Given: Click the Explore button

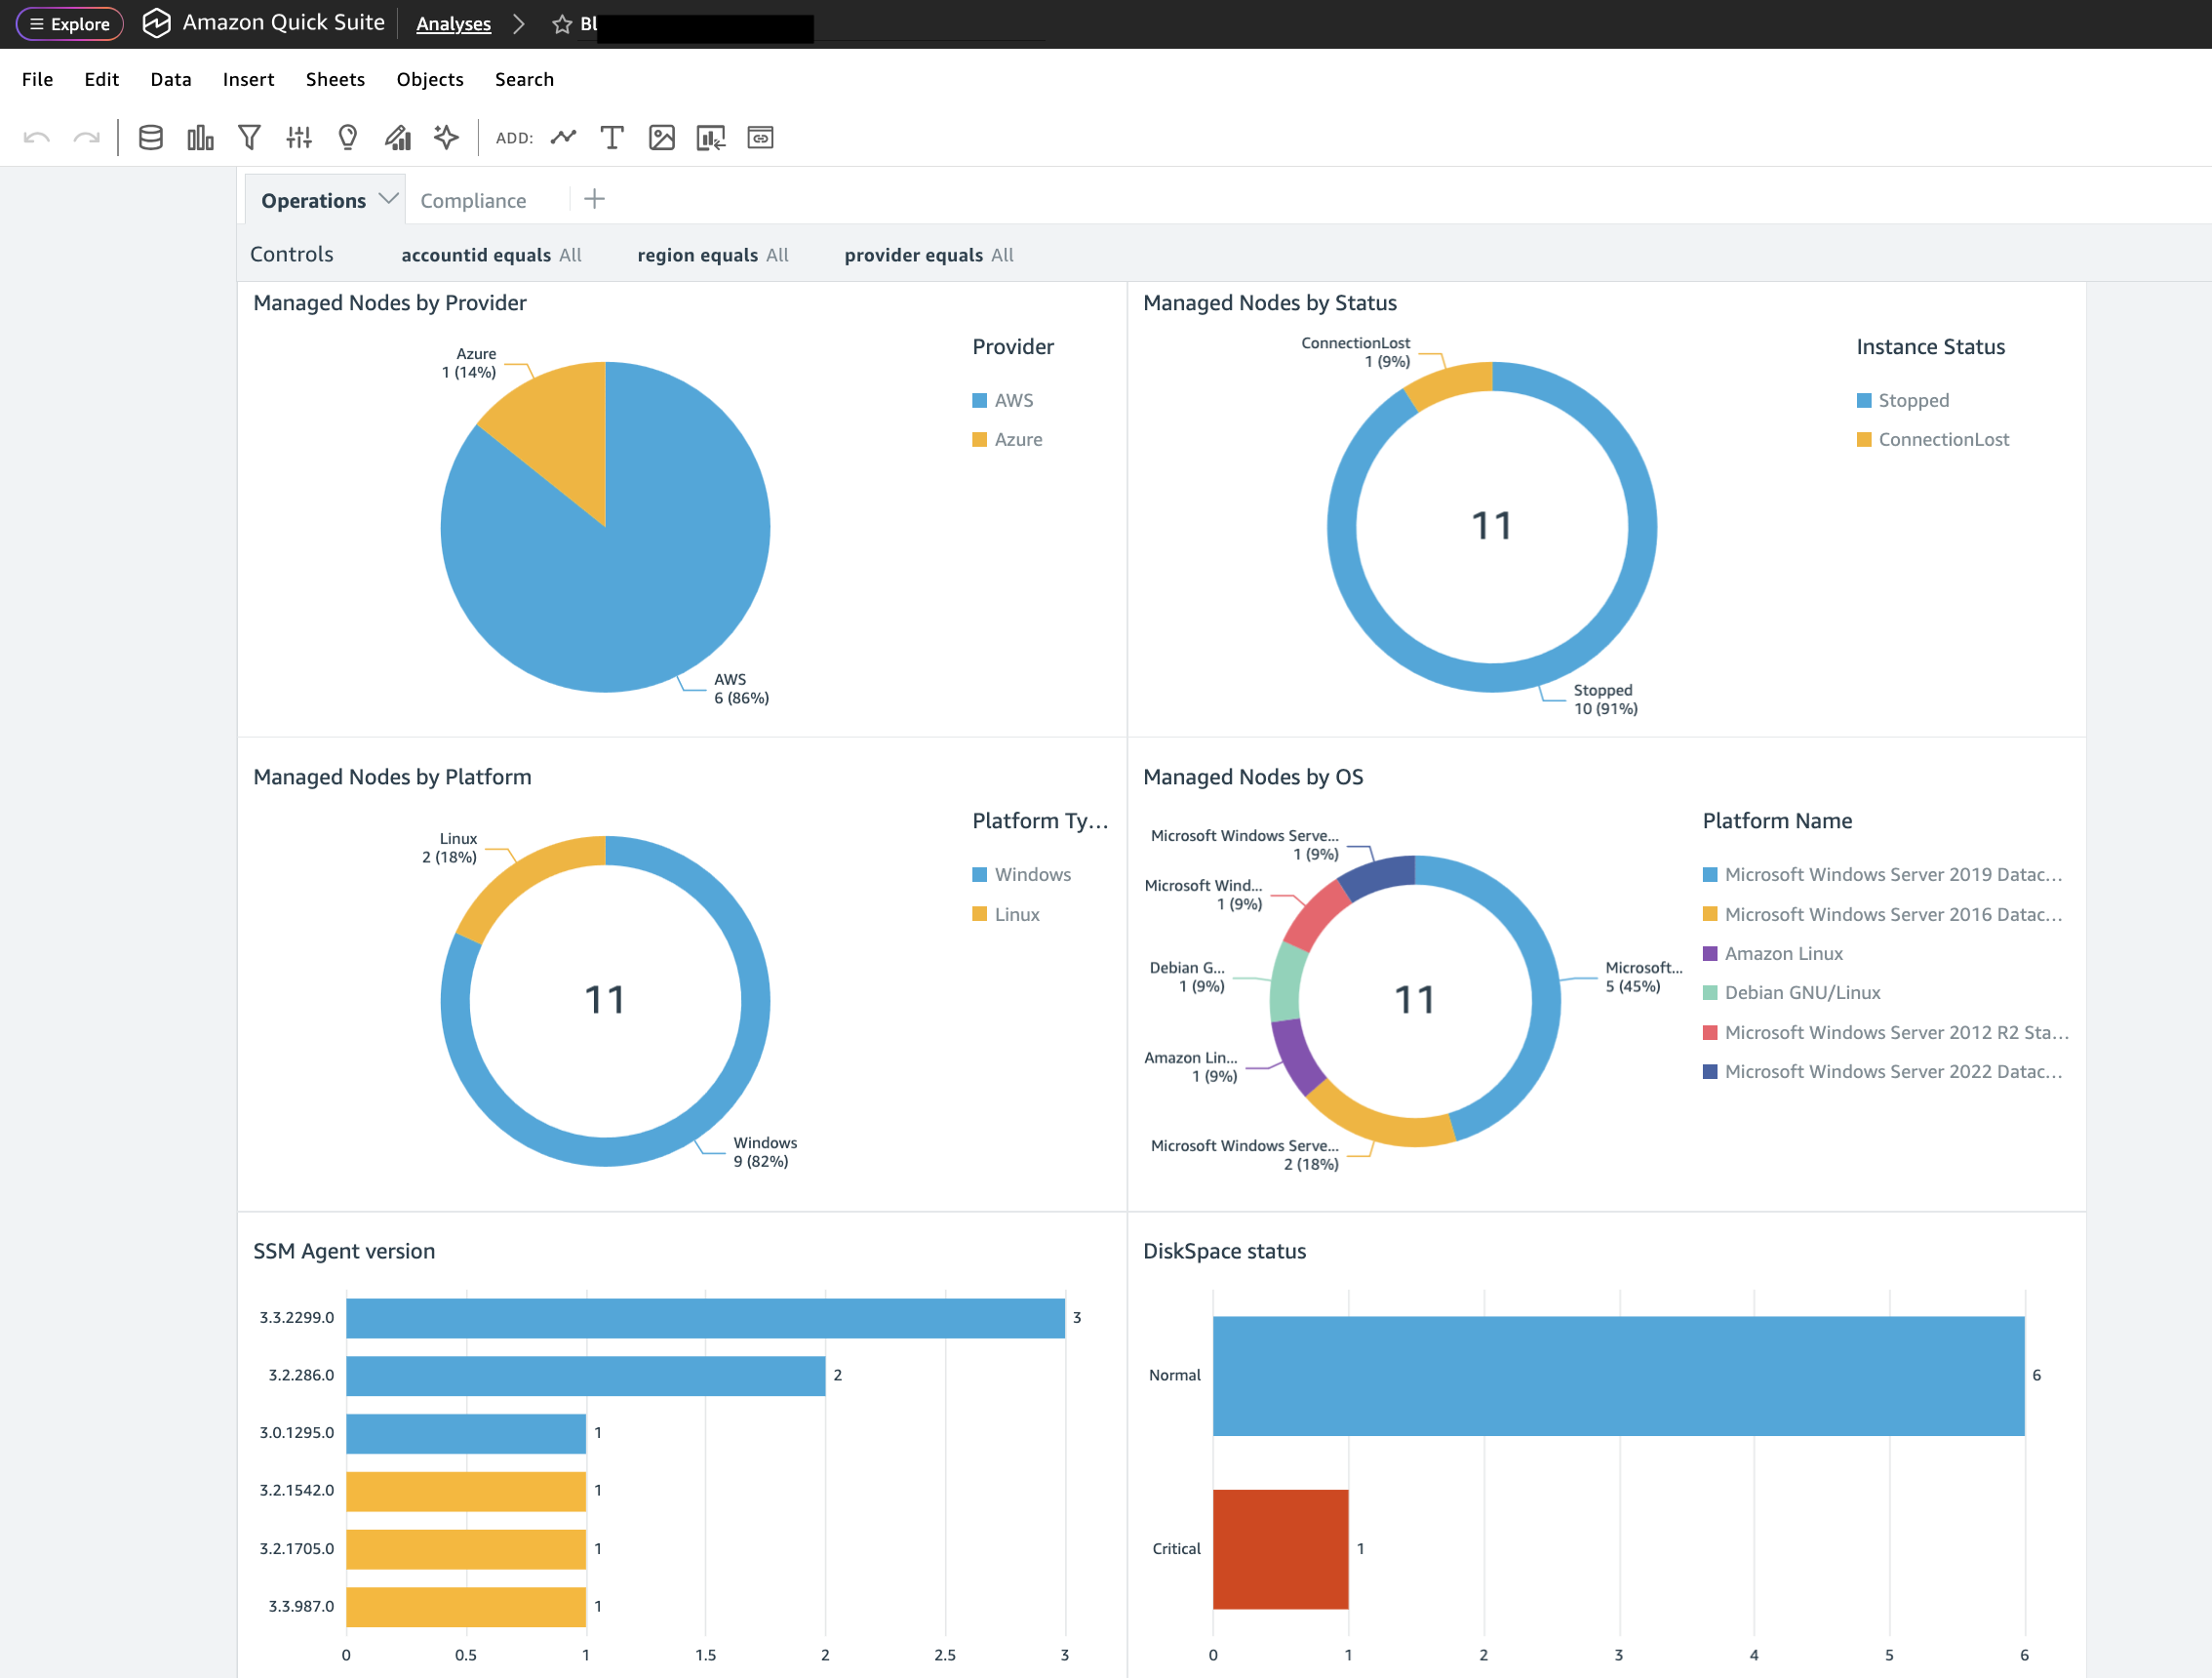Looking at the screenshot, I should (69, 24).
